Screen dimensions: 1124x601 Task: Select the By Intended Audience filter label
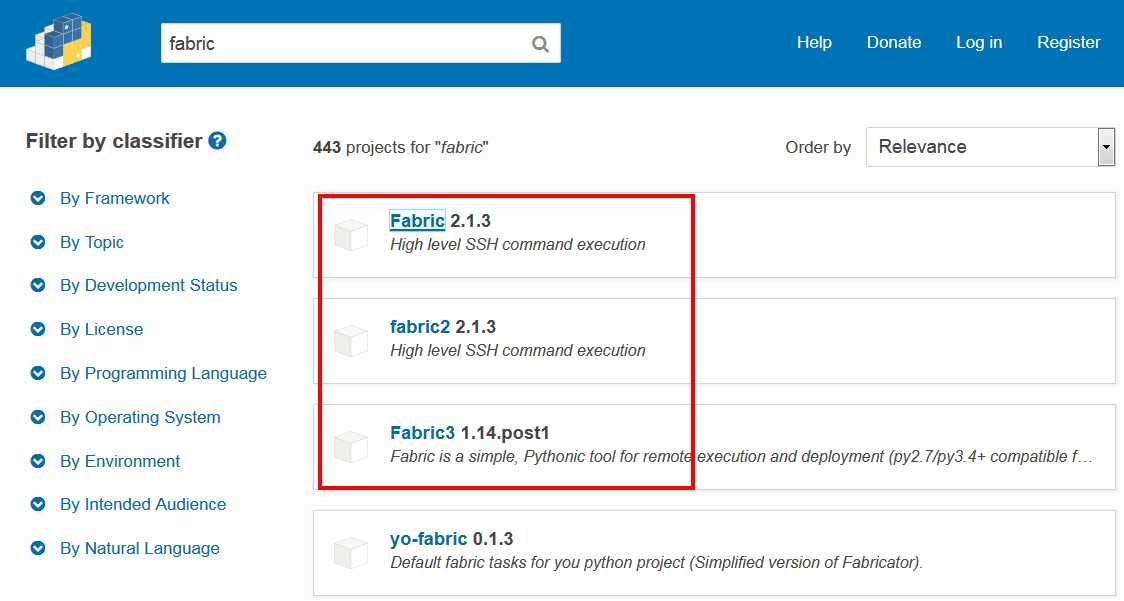[143, 505]
